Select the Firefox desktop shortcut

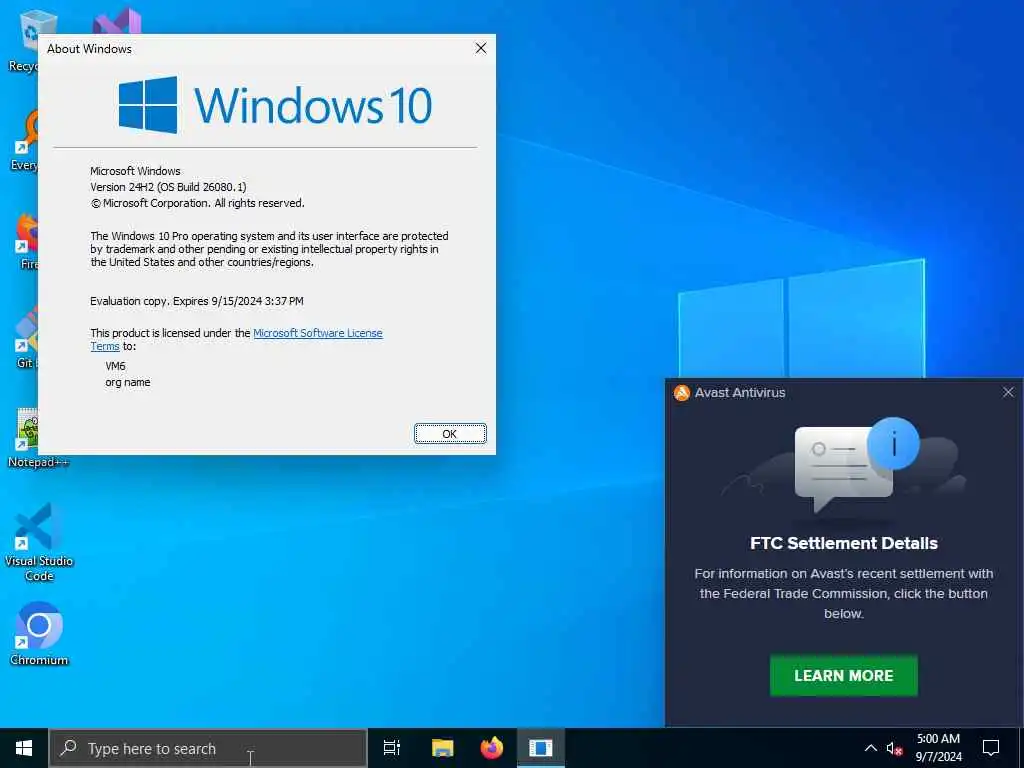click(x=27, y=242)
